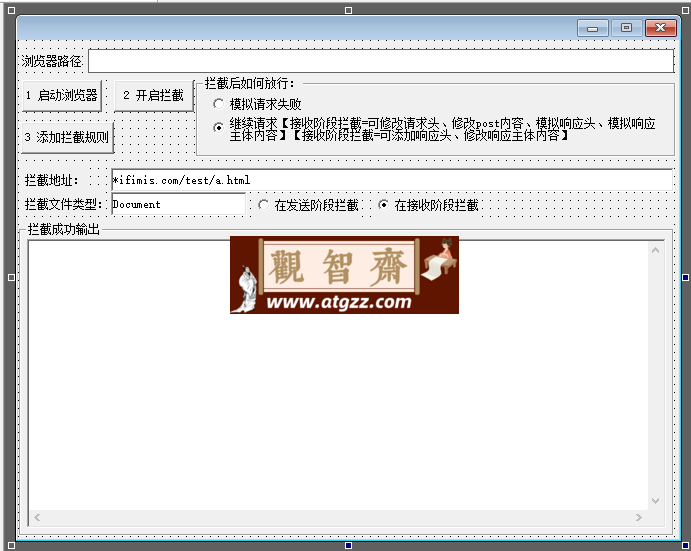The width and height of the screenshot is (691, 551).
Task: Maximize the form window
Action: tap(626, 28)
